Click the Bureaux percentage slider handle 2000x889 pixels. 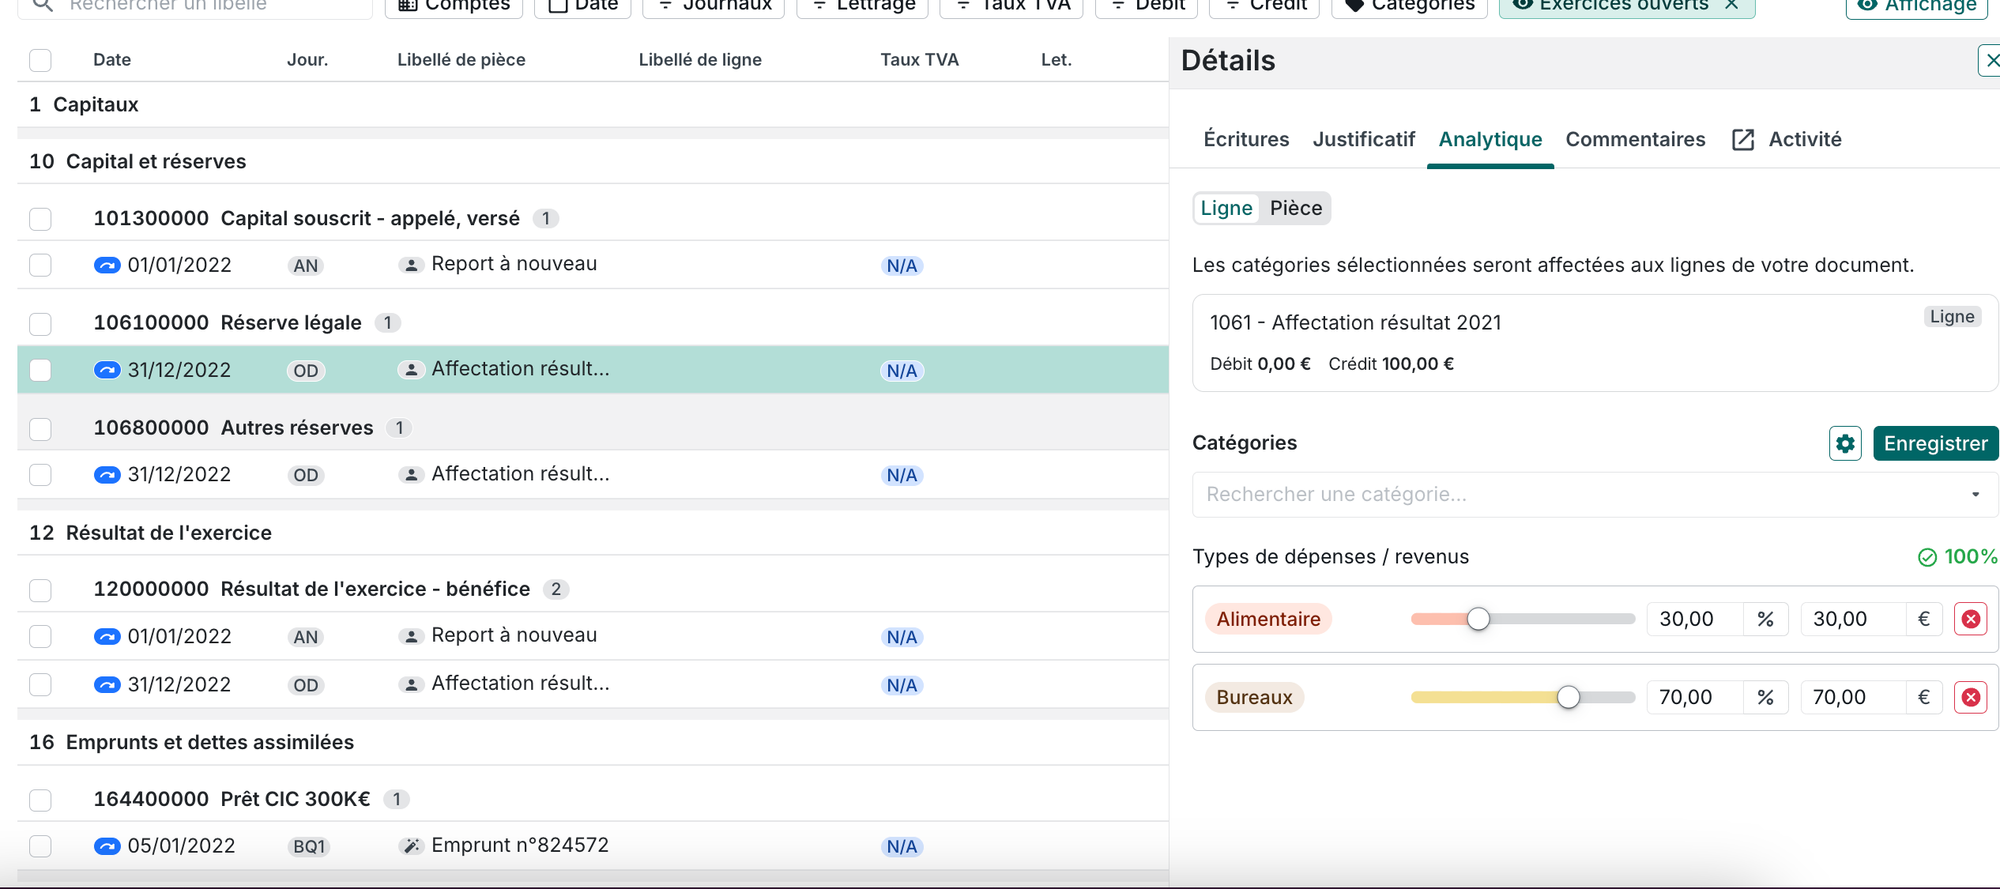tap(1568, 697)
